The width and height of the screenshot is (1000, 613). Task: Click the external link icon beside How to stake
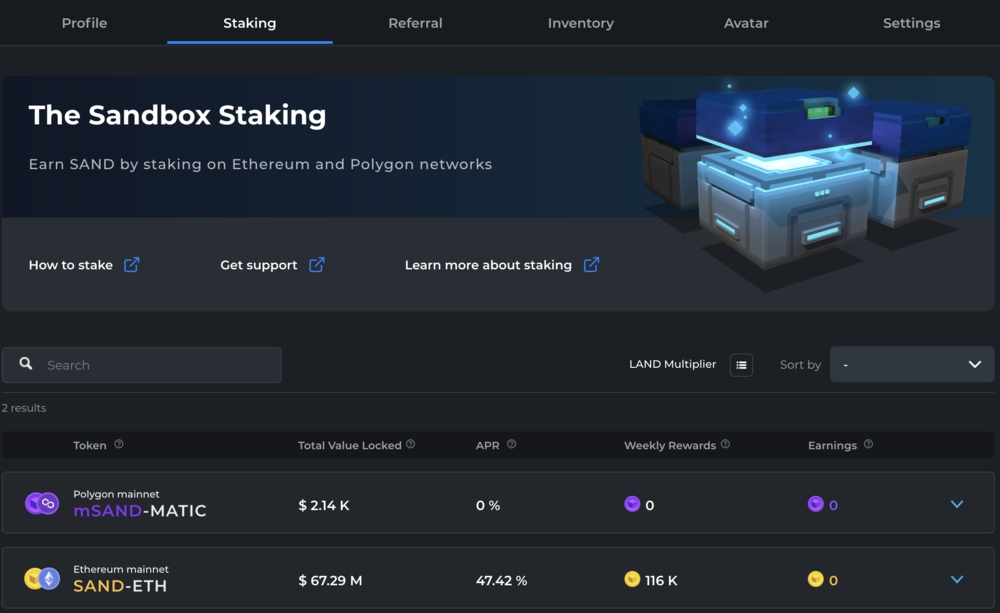click(x=131, y=265)
